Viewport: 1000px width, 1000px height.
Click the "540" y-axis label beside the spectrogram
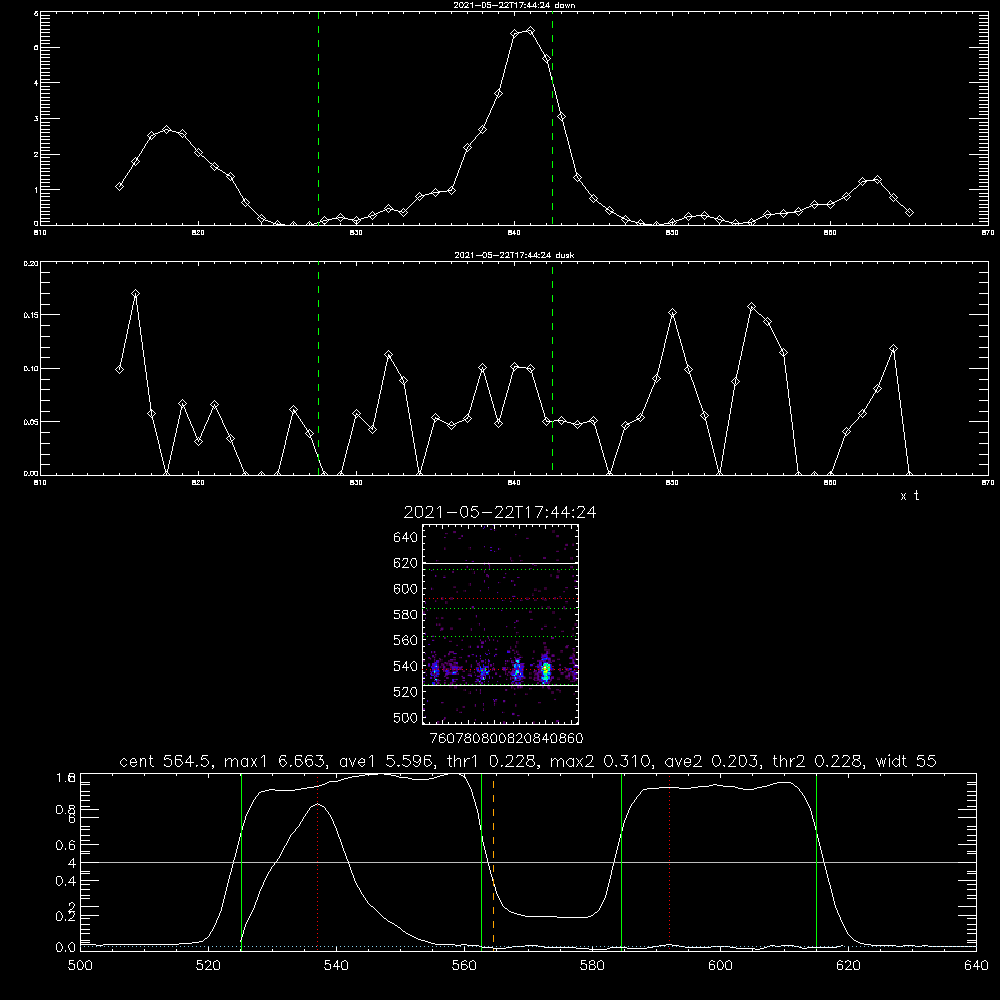point(406,666)
